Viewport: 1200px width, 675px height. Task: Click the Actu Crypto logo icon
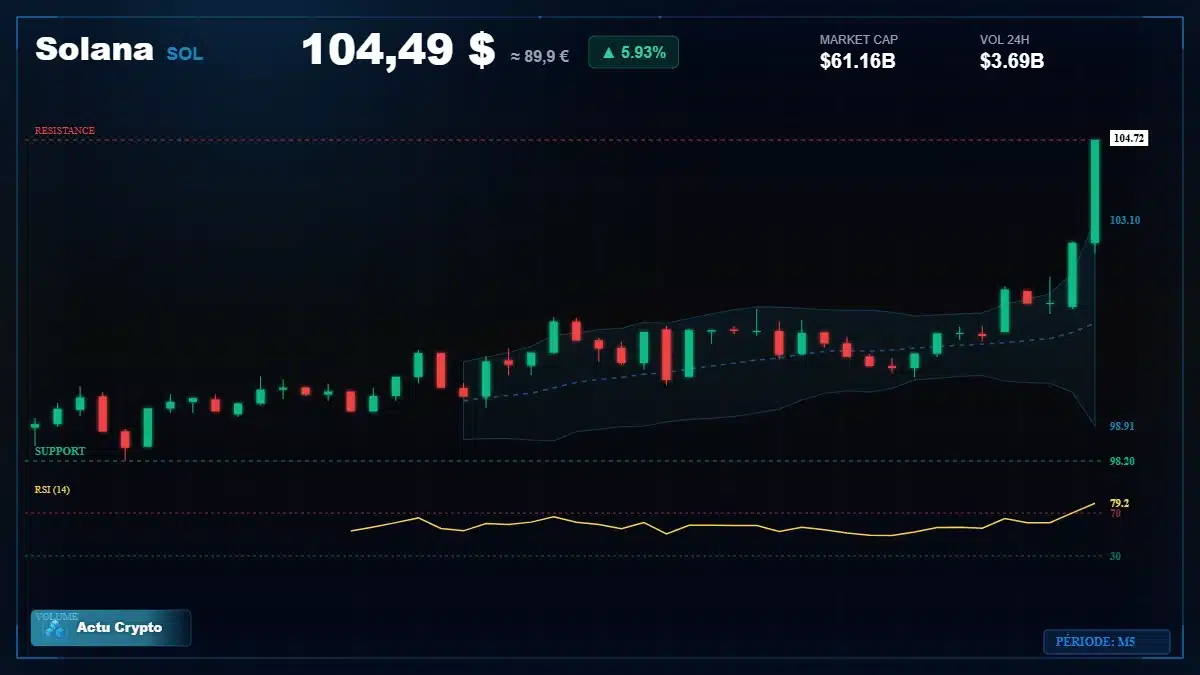(x=55, y=629)
